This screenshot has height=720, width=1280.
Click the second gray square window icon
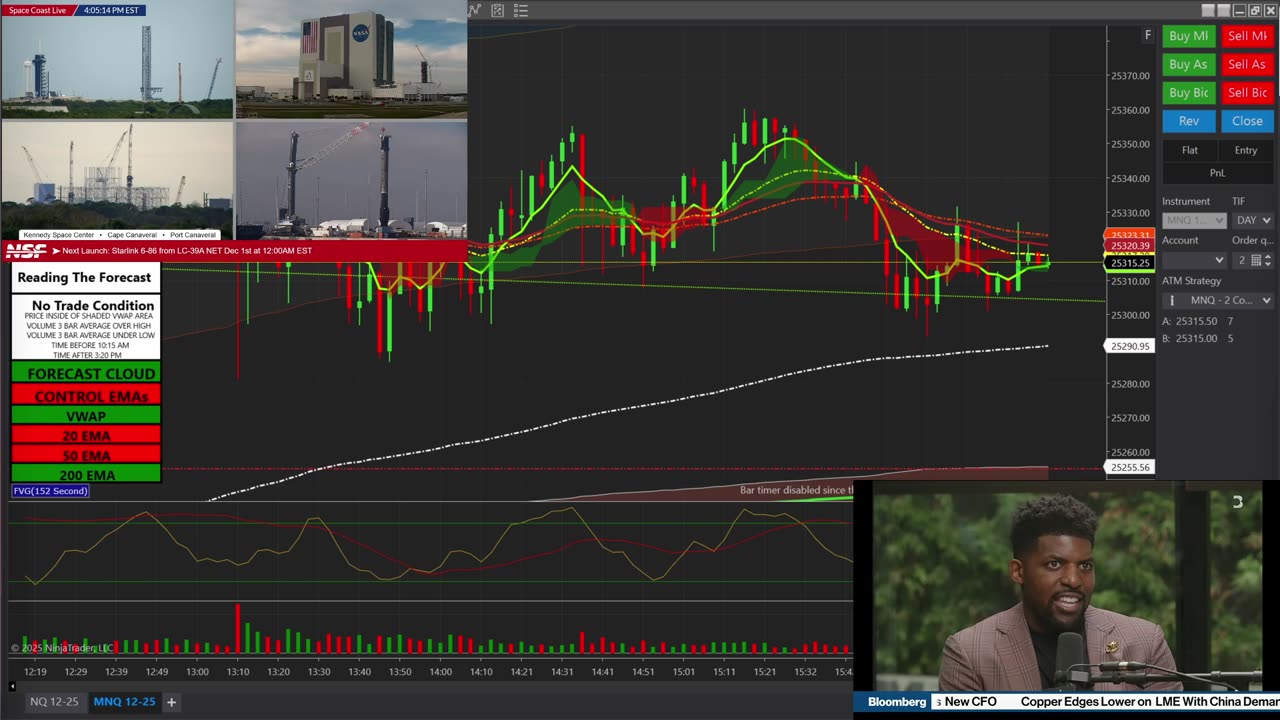1223,10
